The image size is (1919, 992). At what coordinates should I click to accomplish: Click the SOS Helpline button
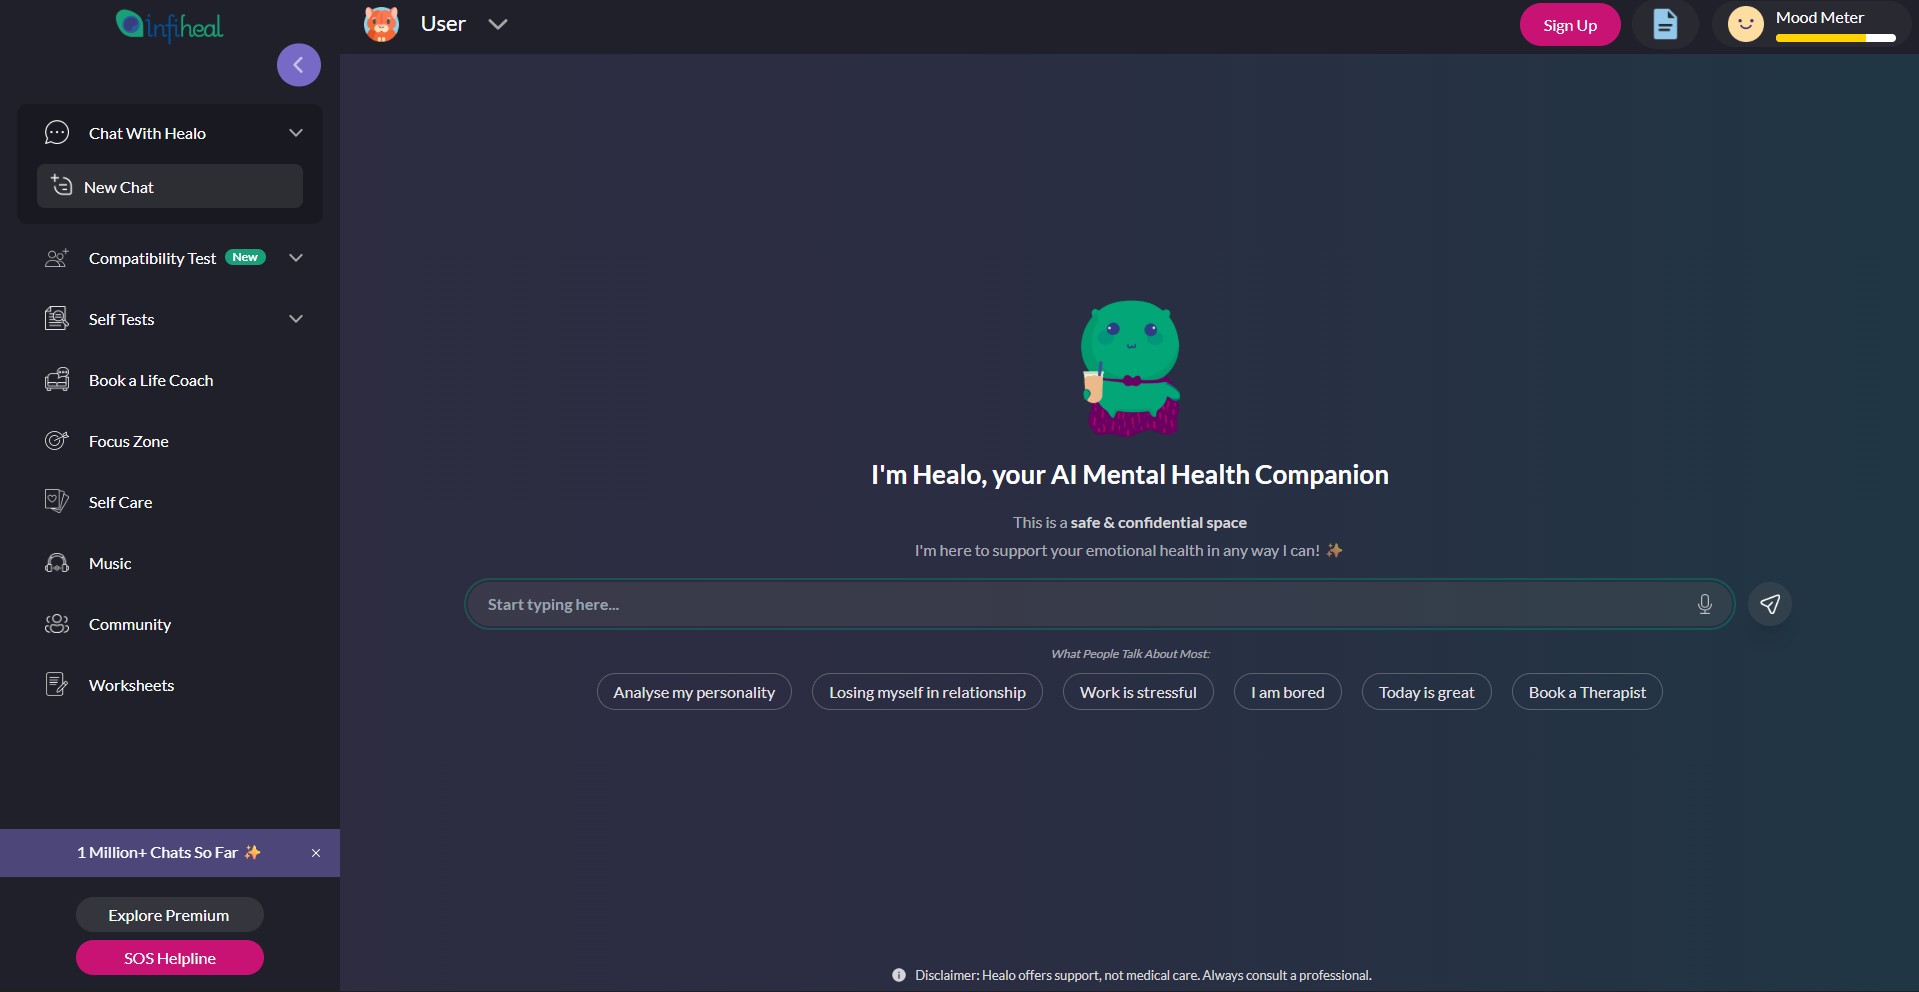[170, 958]
